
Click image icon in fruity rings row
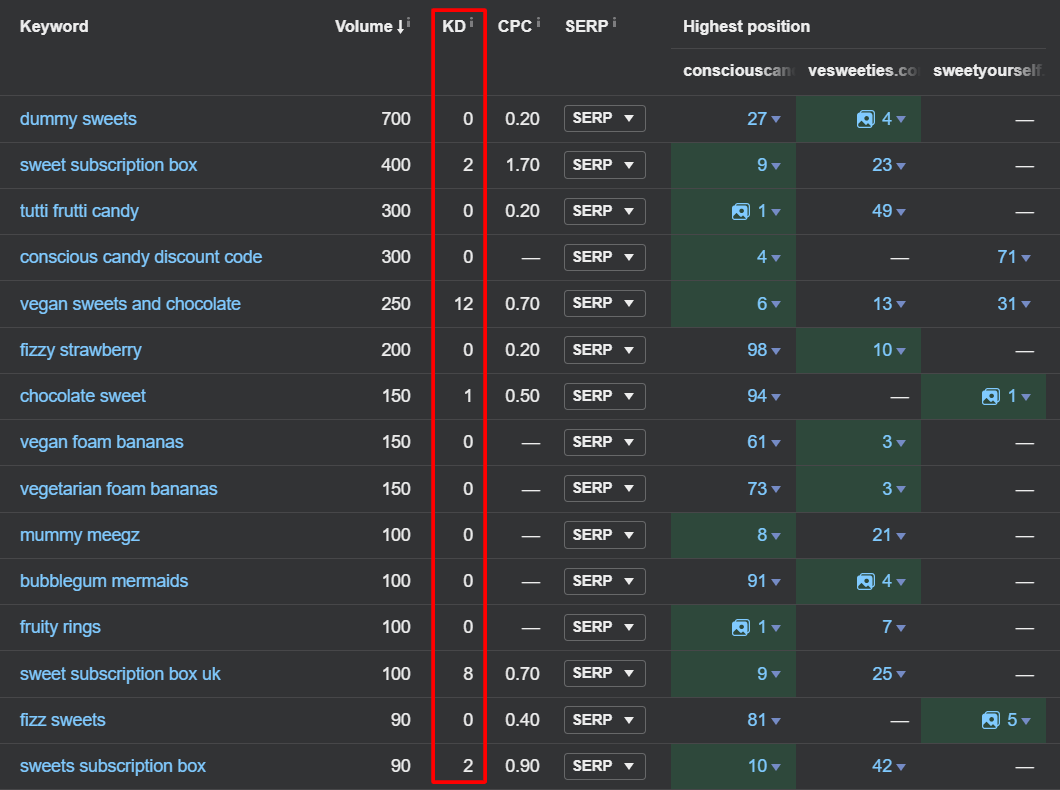pyautogui.click(x=740, y=627)
